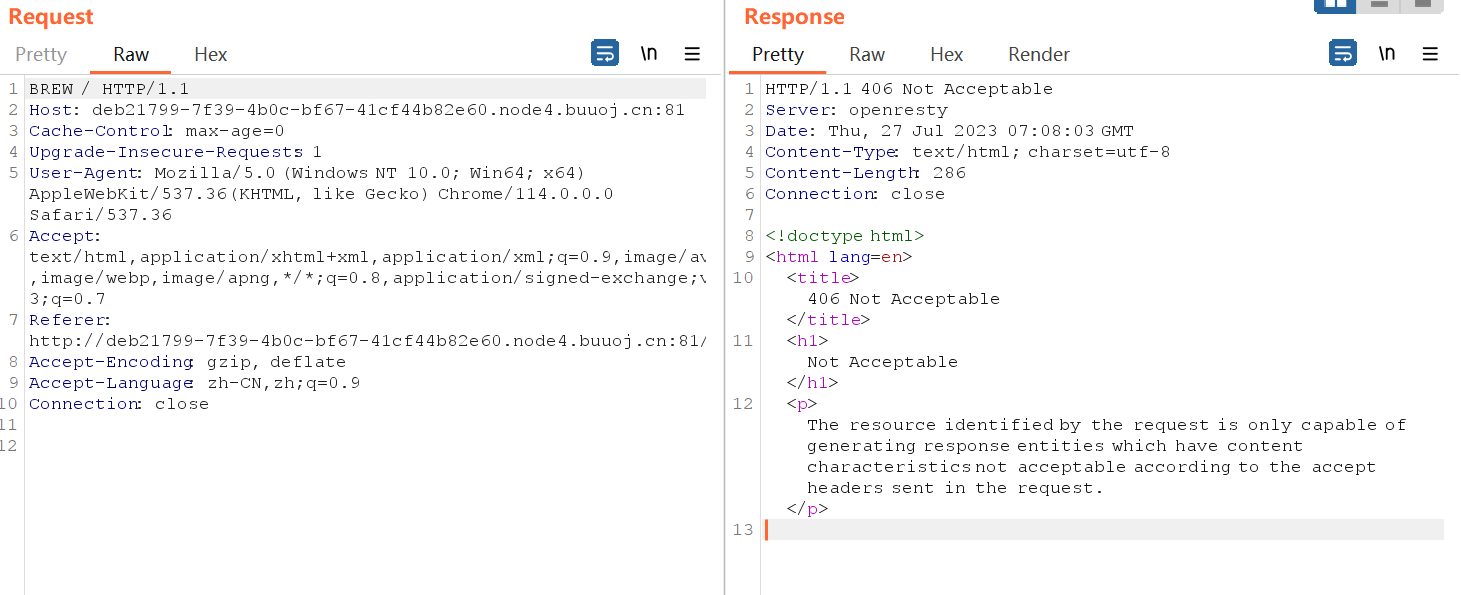Click the 406 Not Acceptable status line

point(908,89)
